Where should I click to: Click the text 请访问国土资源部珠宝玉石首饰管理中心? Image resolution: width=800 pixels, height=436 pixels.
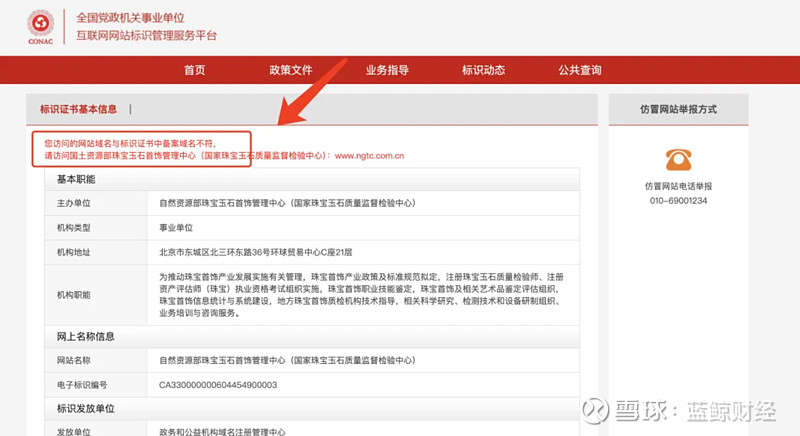[120, 156]
